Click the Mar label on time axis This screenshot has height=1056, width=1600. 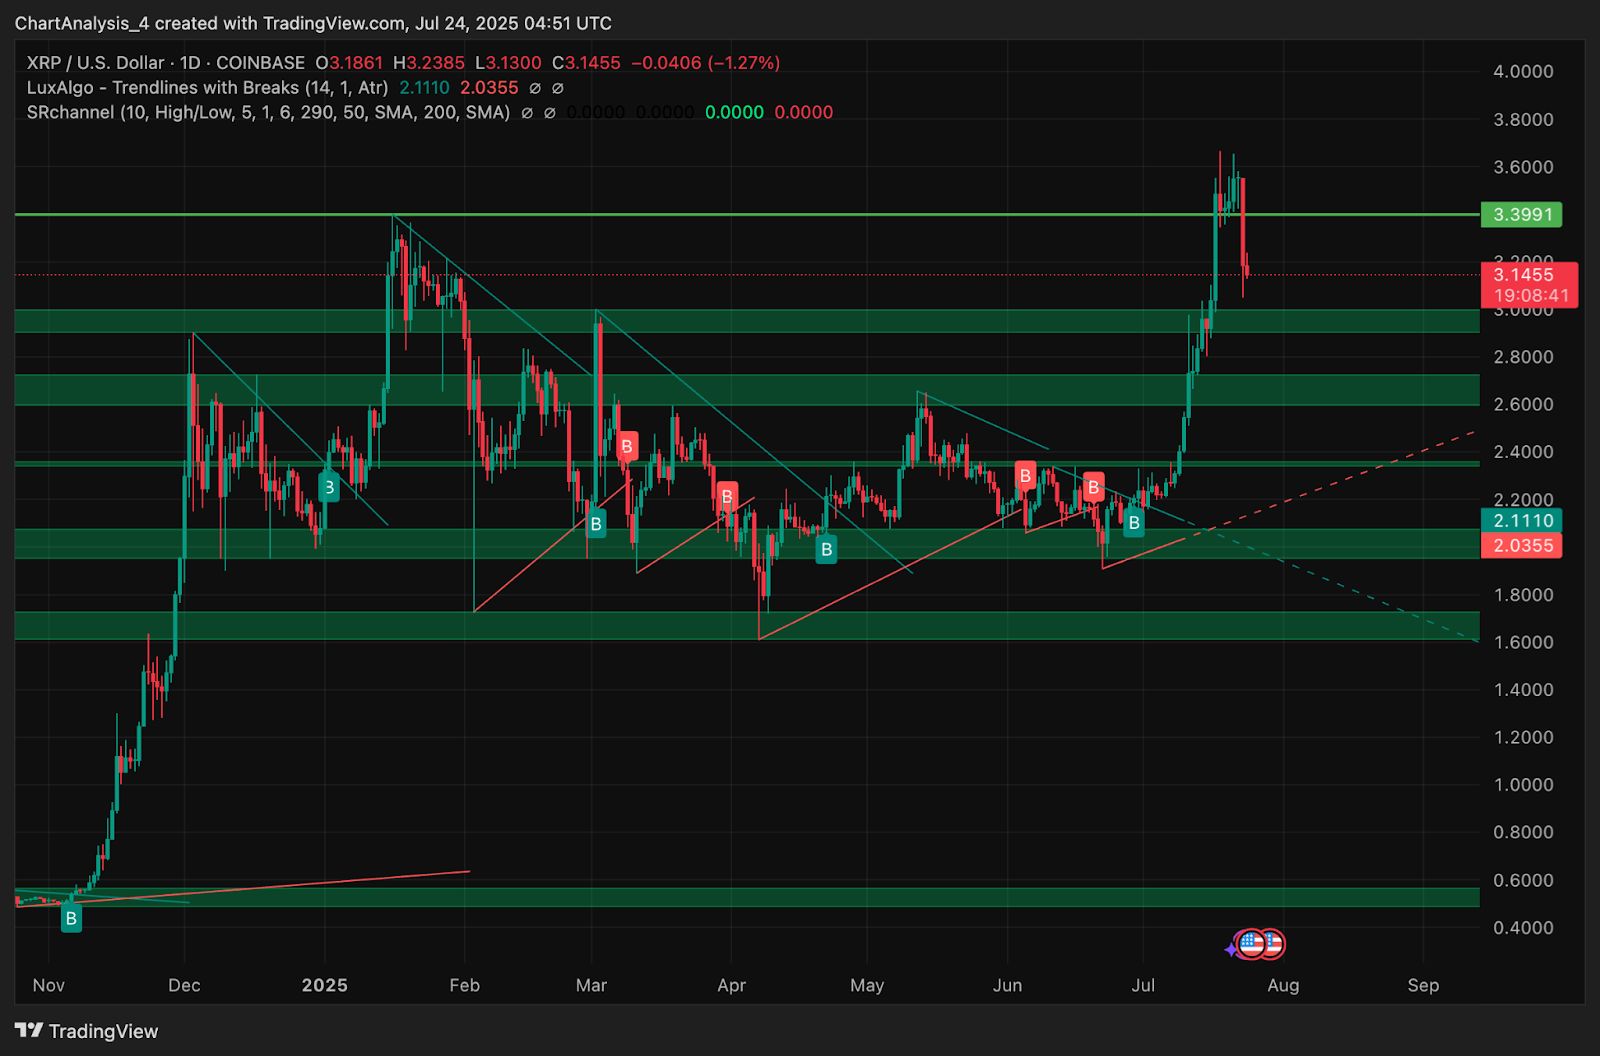click(x=591, y=986)
